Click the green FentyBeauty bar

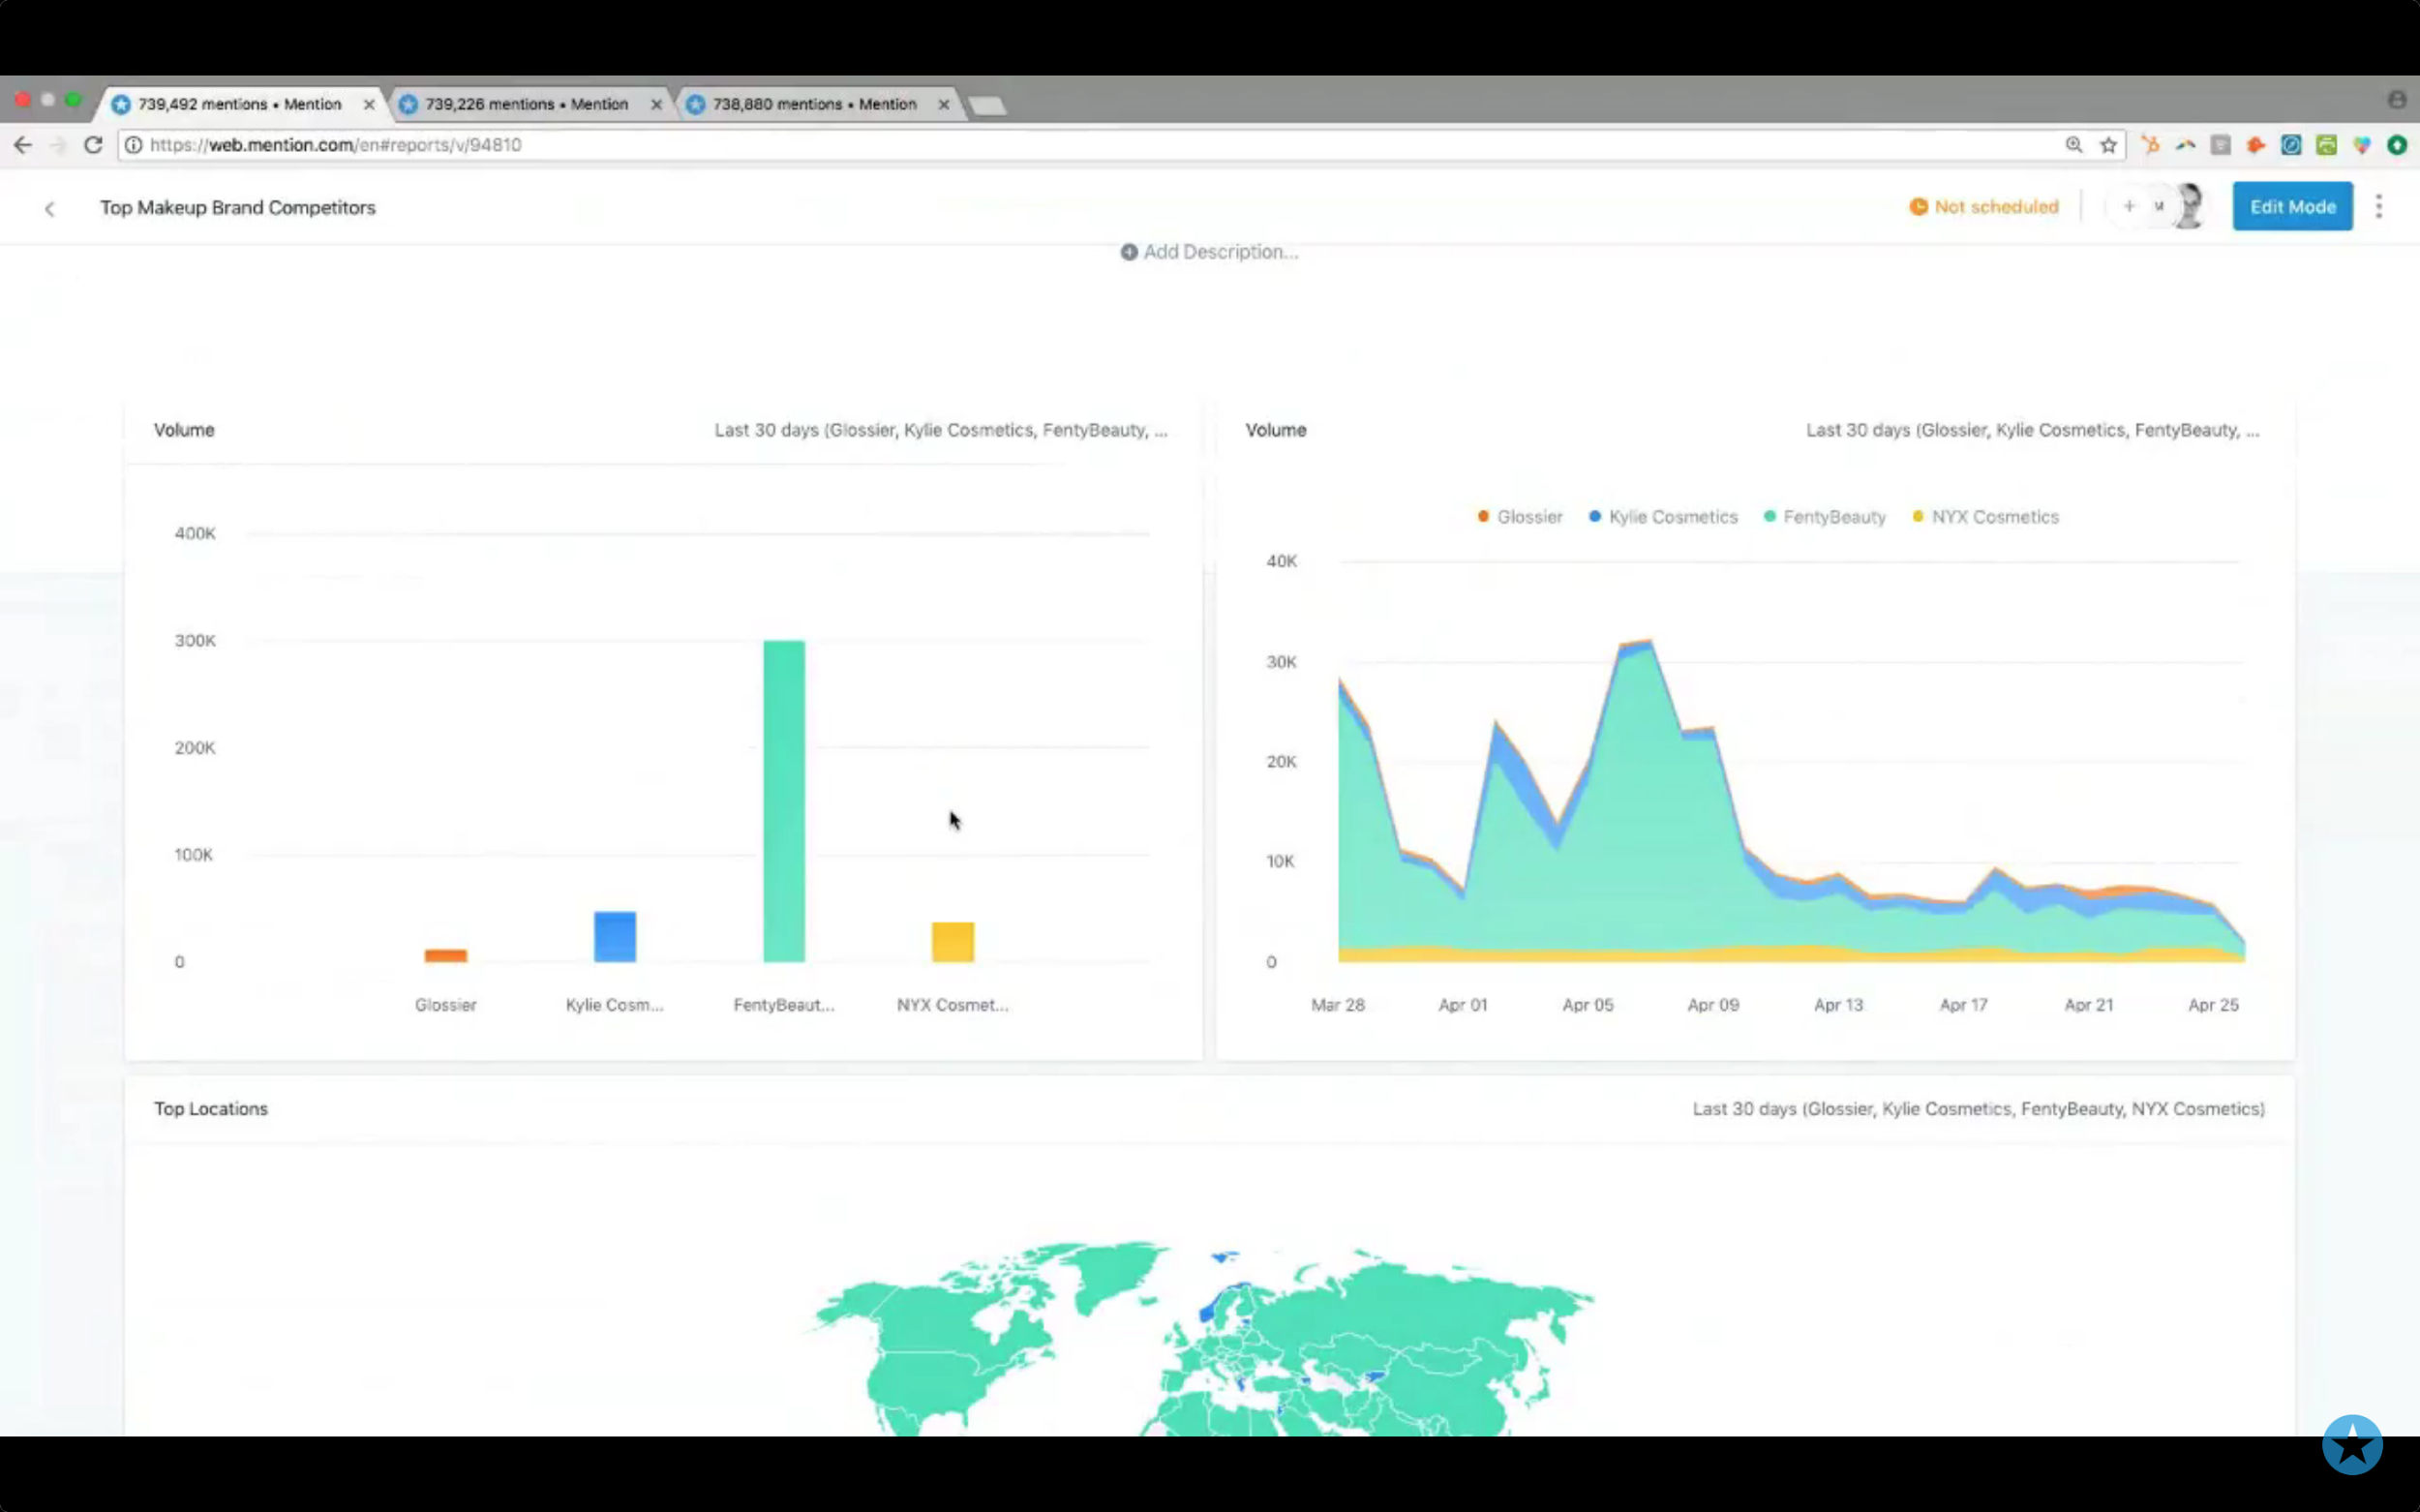pyautogui.click(x=784, y=801)
